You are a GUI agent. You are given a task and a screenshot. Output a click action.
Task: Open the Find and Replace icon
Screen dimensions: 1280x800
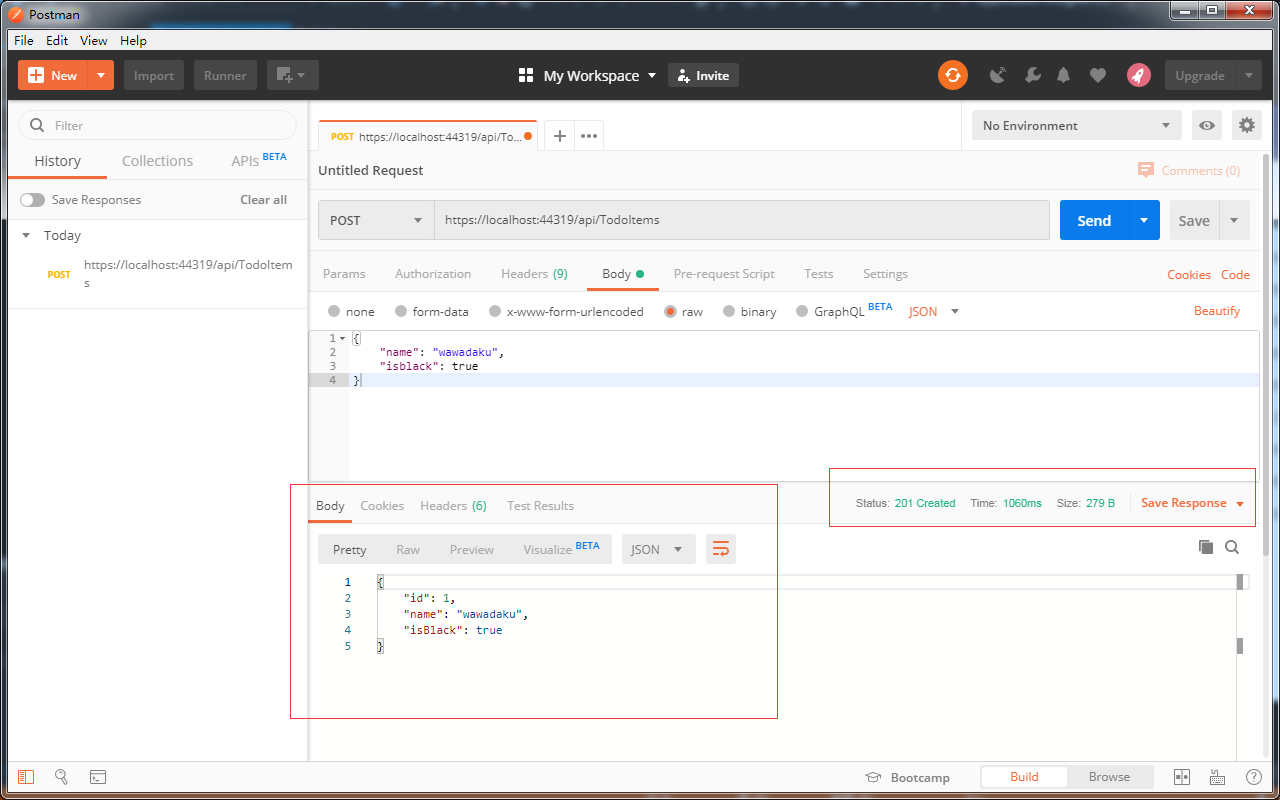click(61, 777)
